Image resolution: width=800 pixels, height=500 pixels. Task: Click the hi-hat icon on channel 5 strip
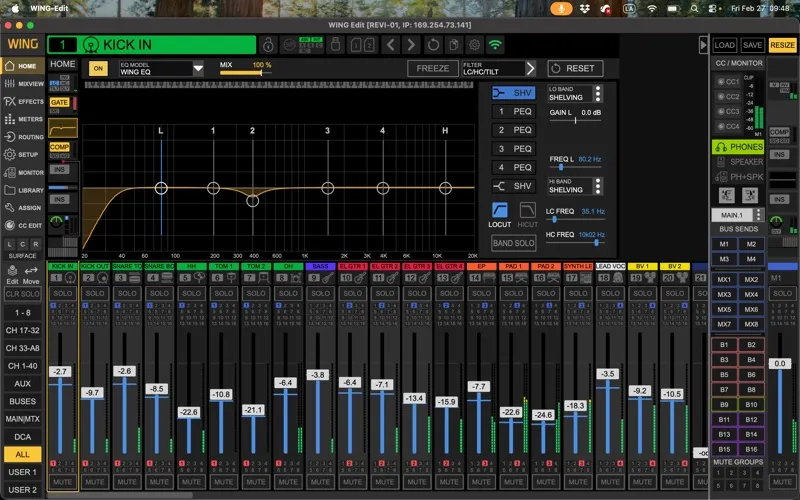[x=199, y=278]
